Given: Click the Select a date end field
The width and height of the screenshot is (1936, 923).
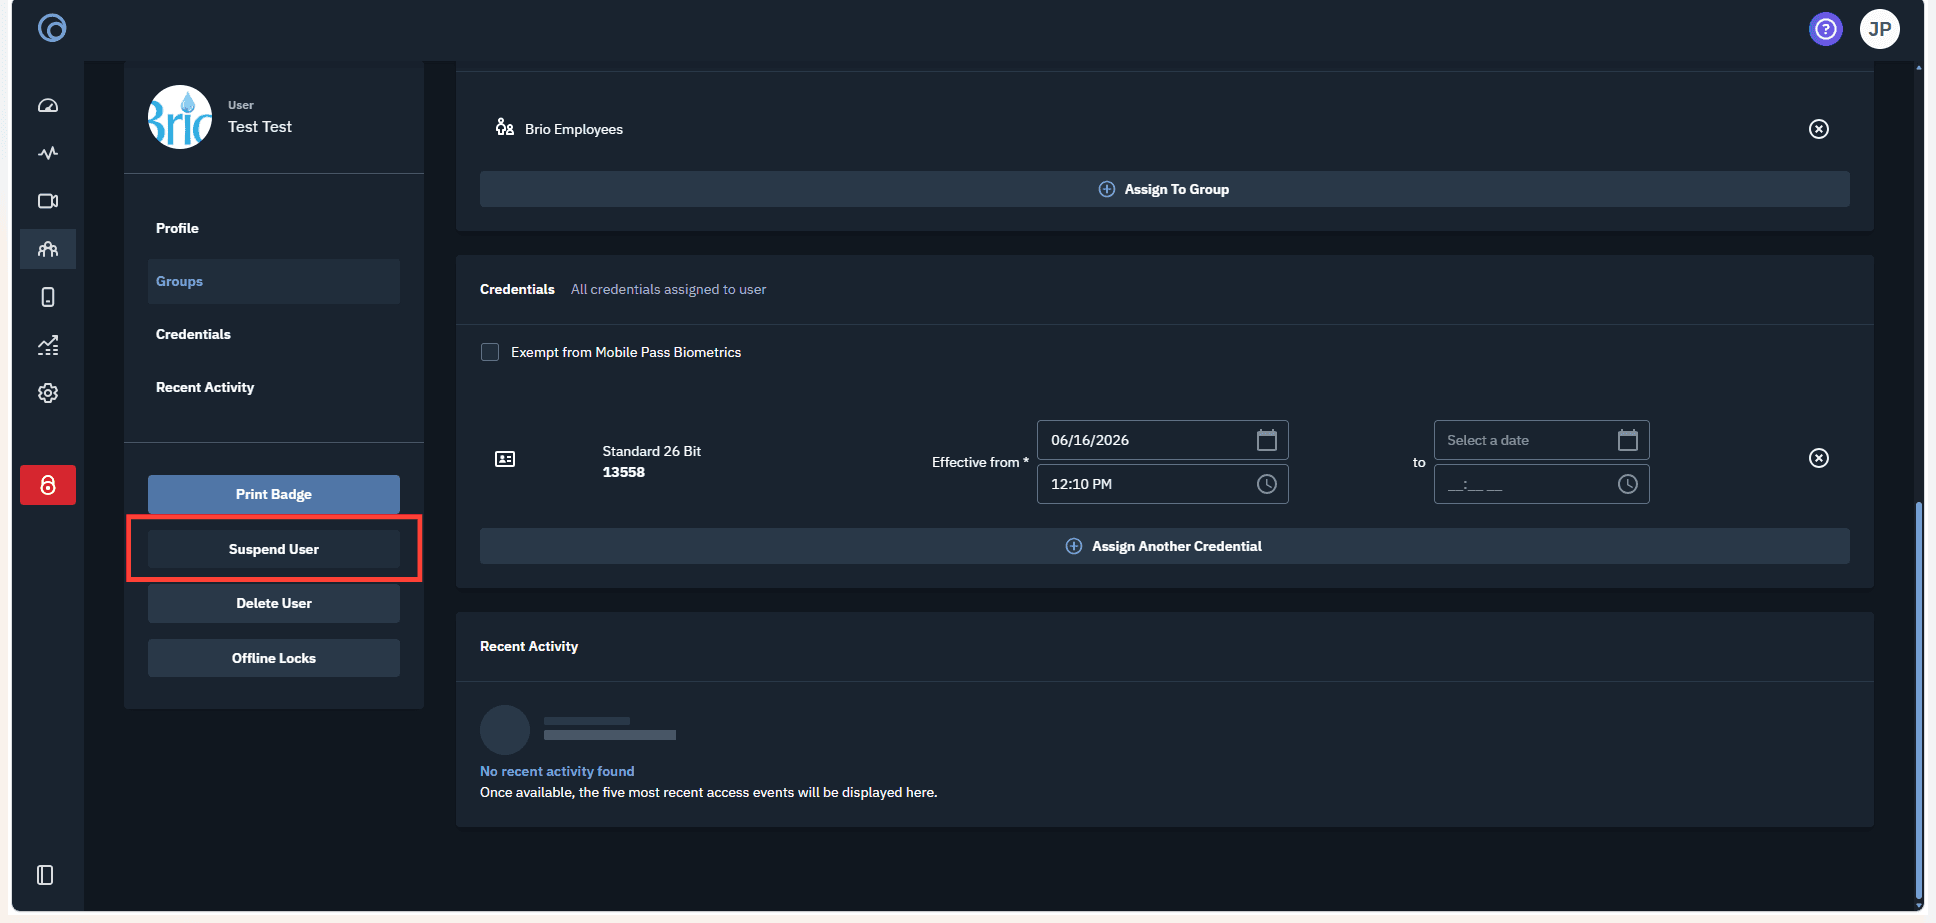Looking at the screenshot, I should tap(1542, 440).
